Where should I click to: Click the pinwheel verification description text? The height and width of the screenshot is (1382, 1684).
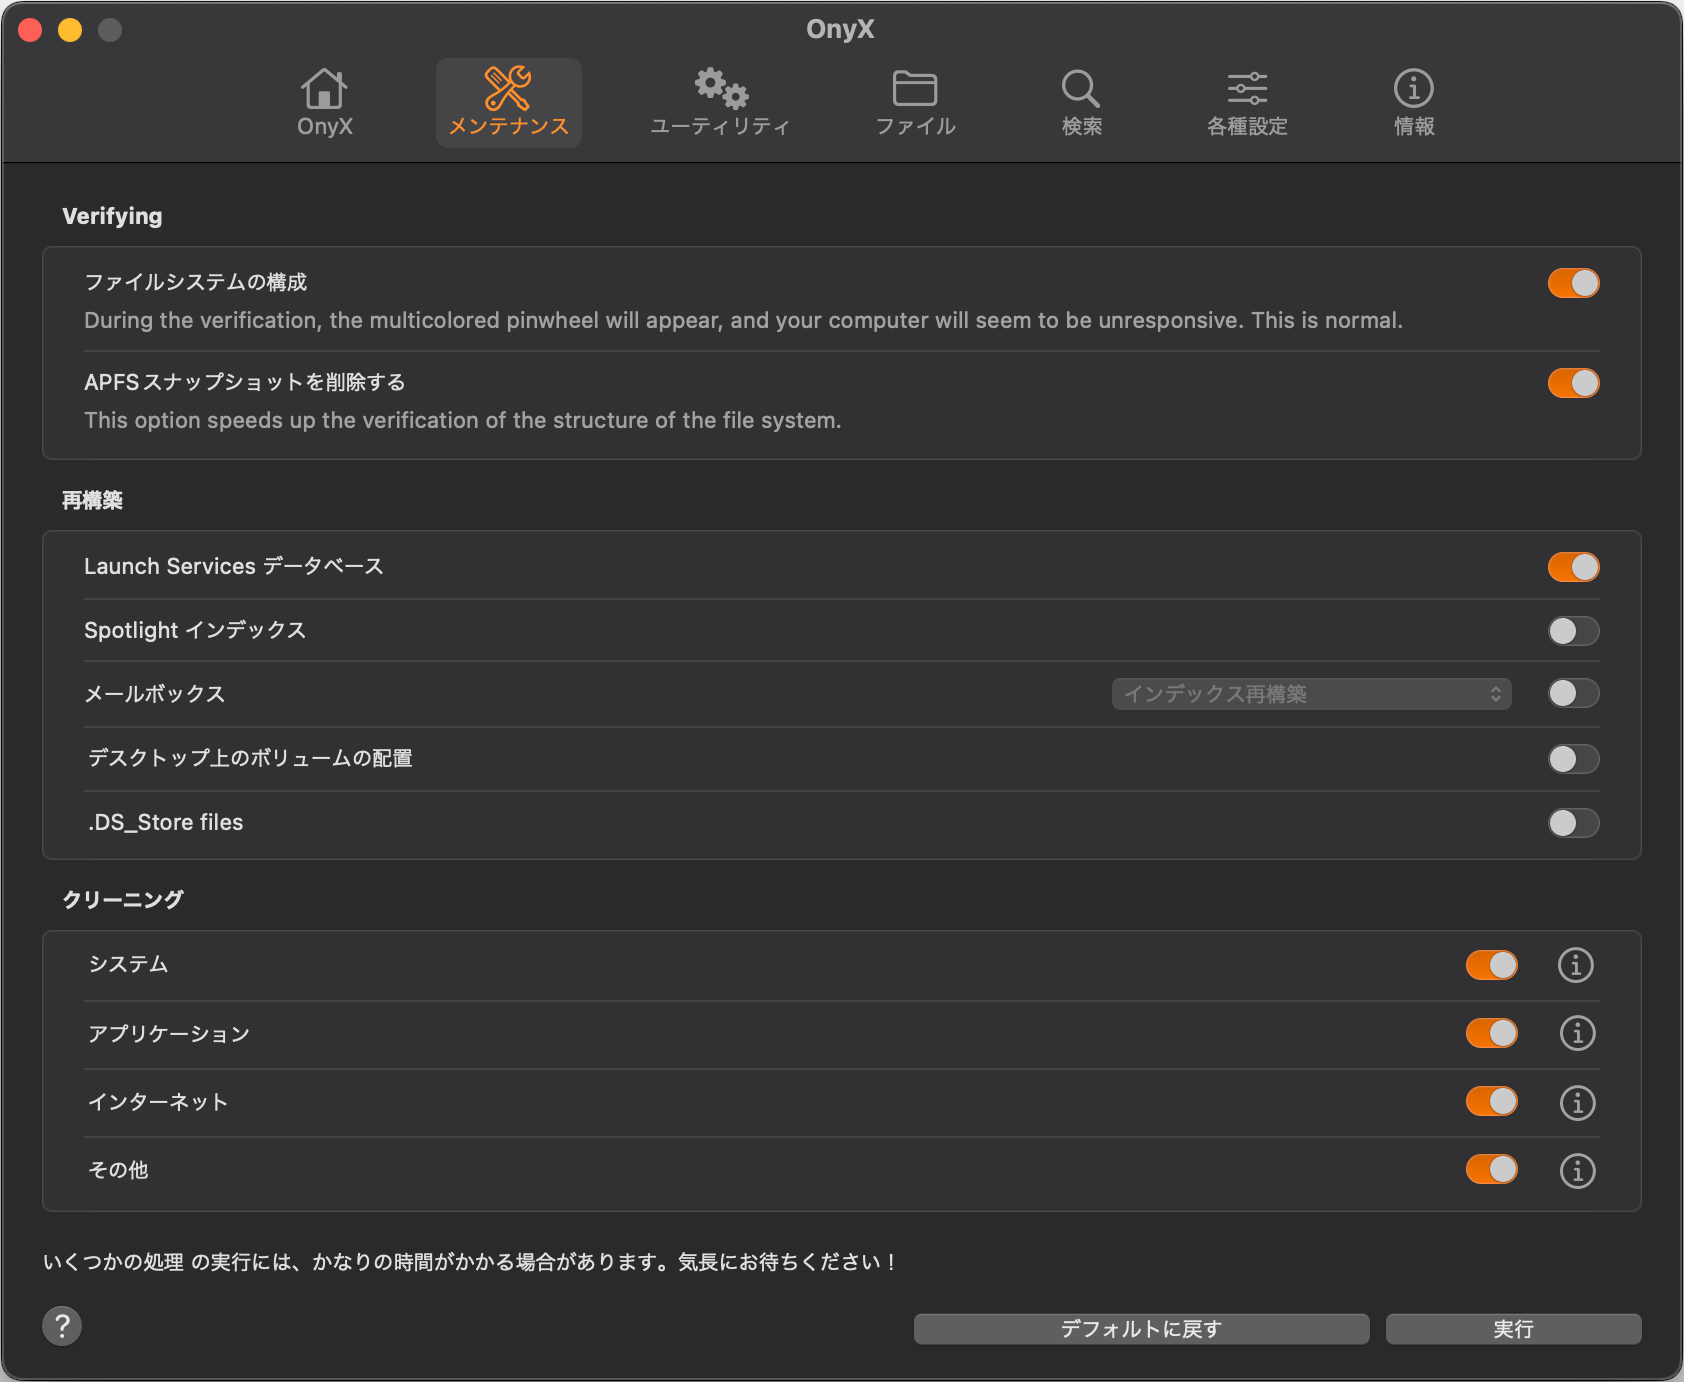coord(743,320)
